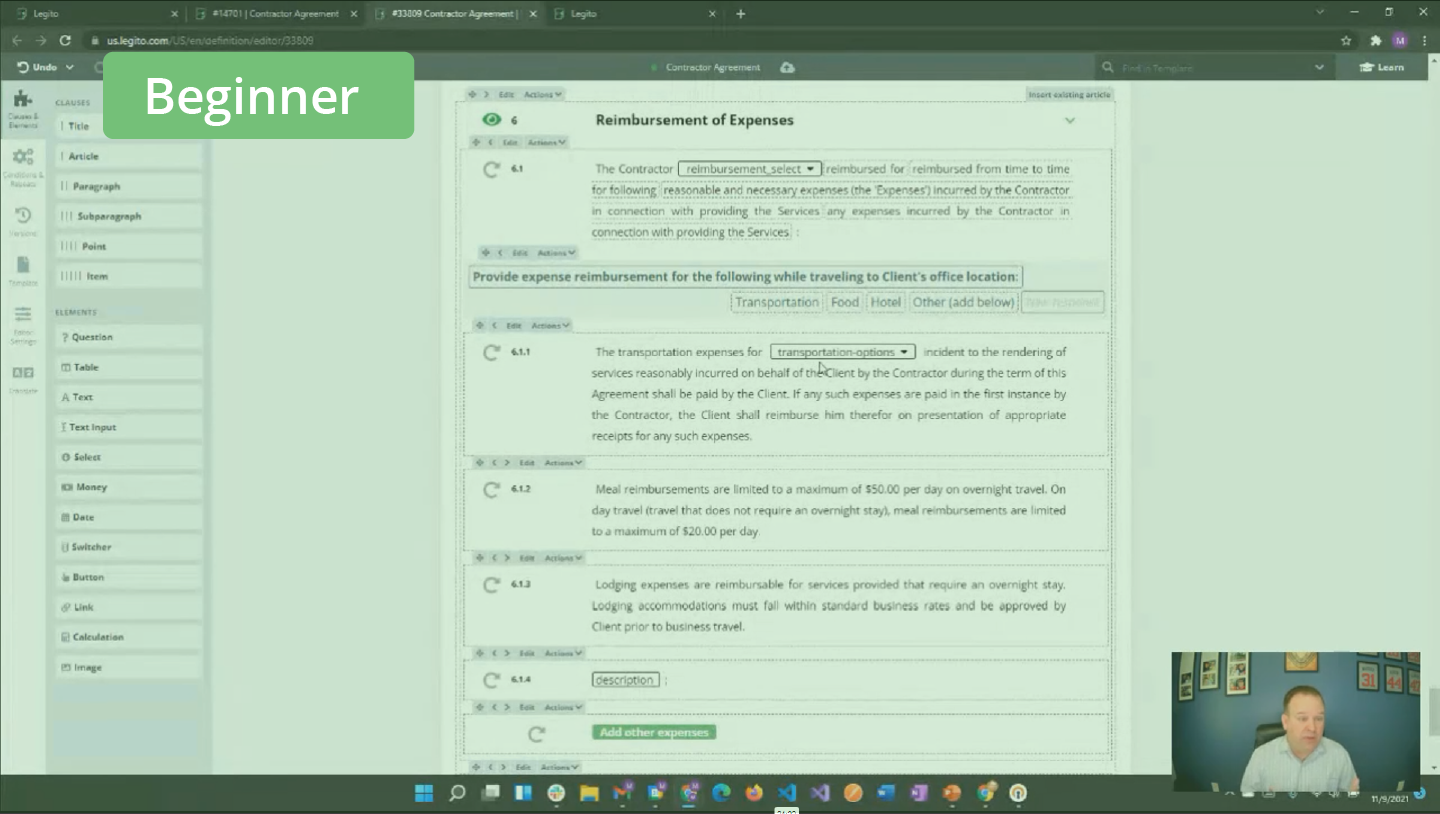Click the refresh icon on clause 6.1.3
1440x814 pixels.
coord(491,584)
